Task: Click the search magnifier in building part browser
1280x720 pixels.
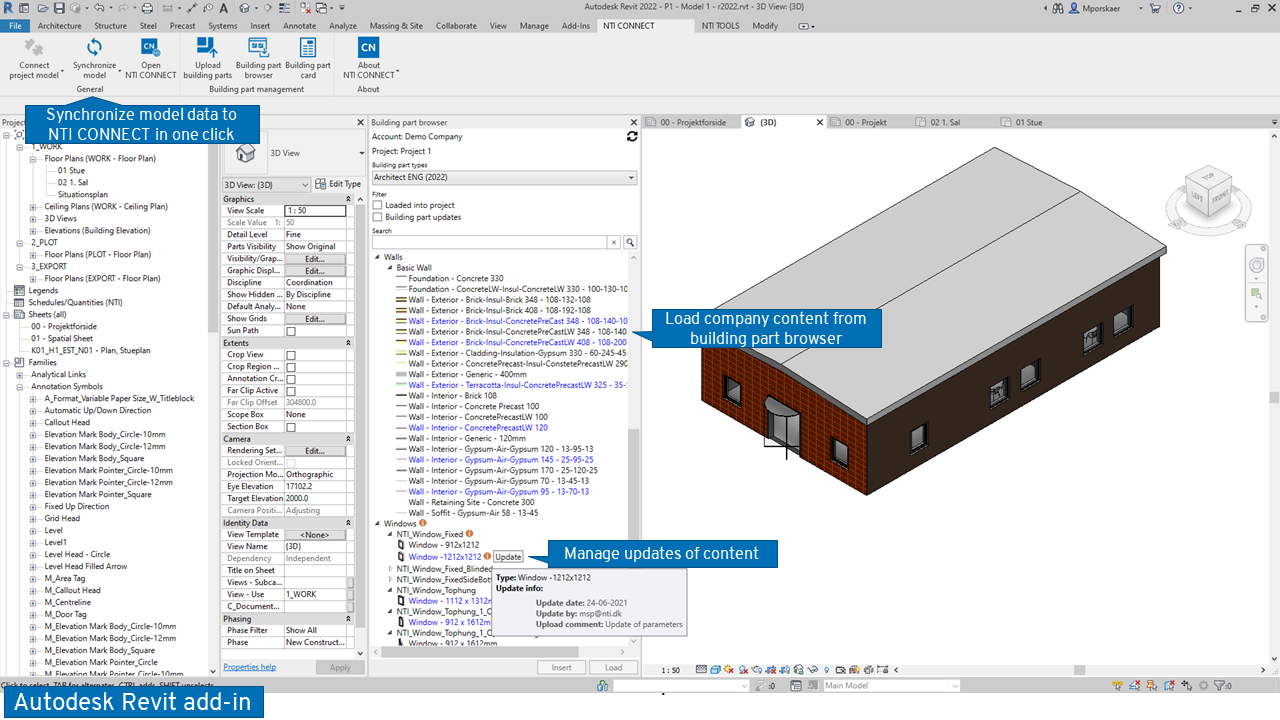Action: click(x=630, y=243)
